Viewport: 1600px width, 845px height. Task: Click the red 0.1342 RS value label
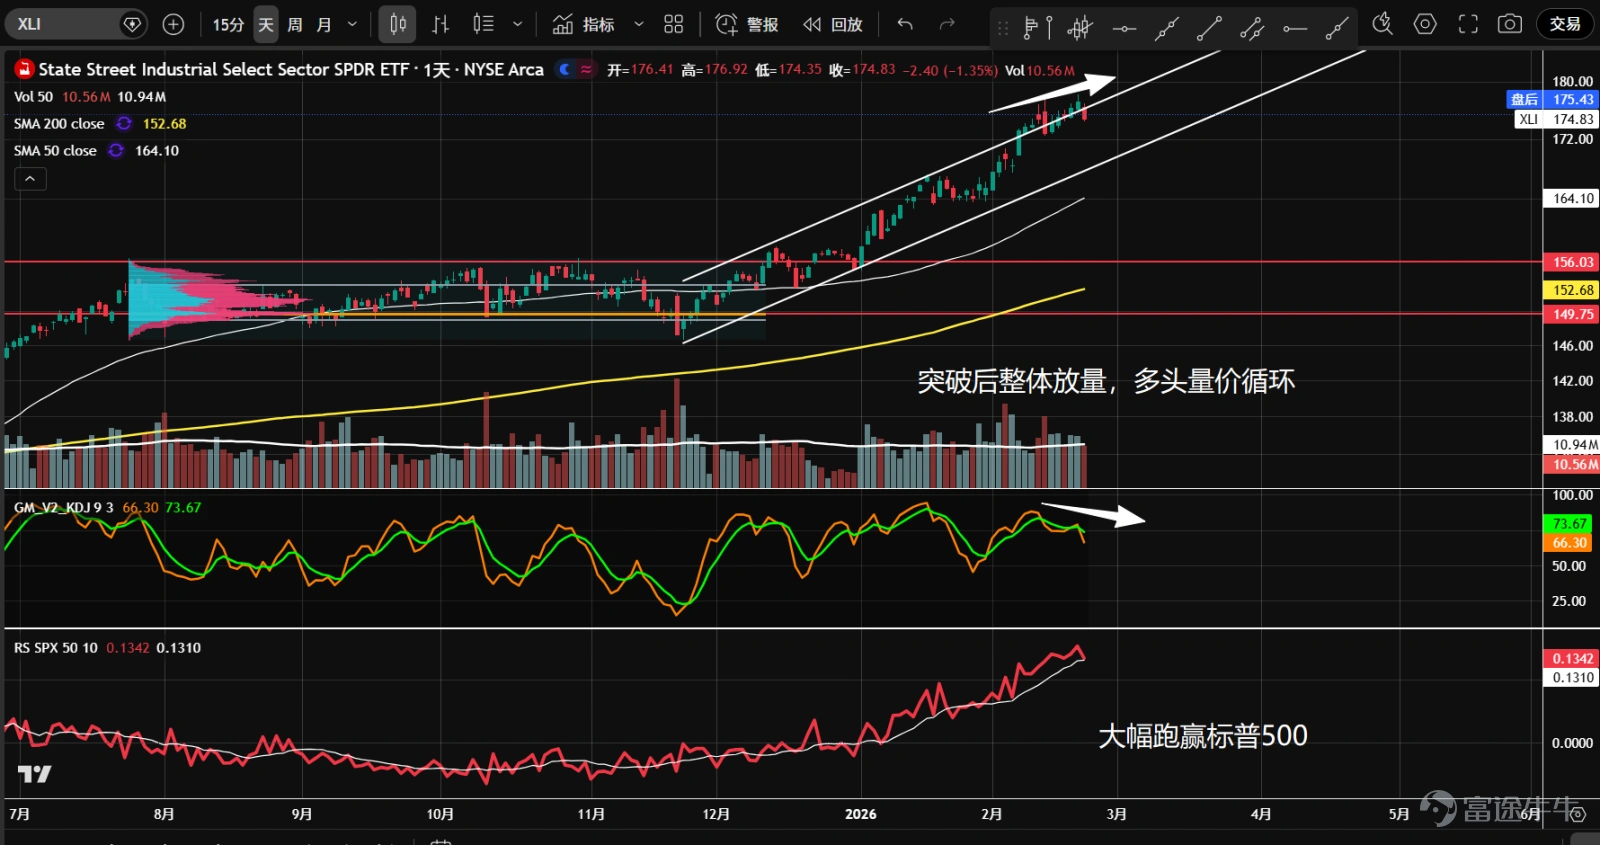1572,658
